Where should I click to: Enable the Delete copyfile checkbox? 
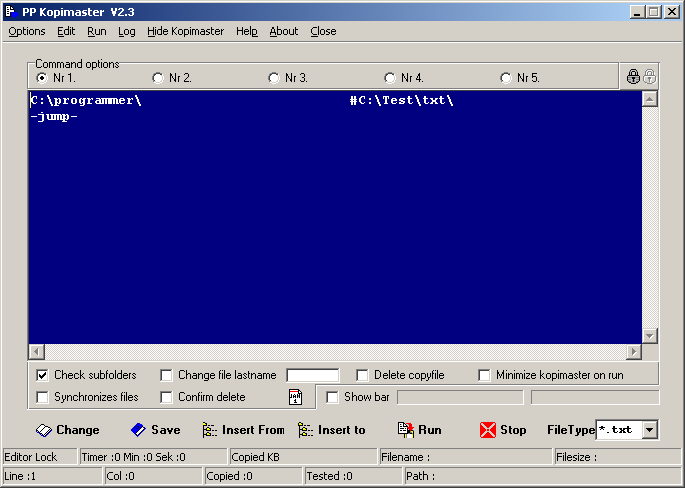coord(362,375)
